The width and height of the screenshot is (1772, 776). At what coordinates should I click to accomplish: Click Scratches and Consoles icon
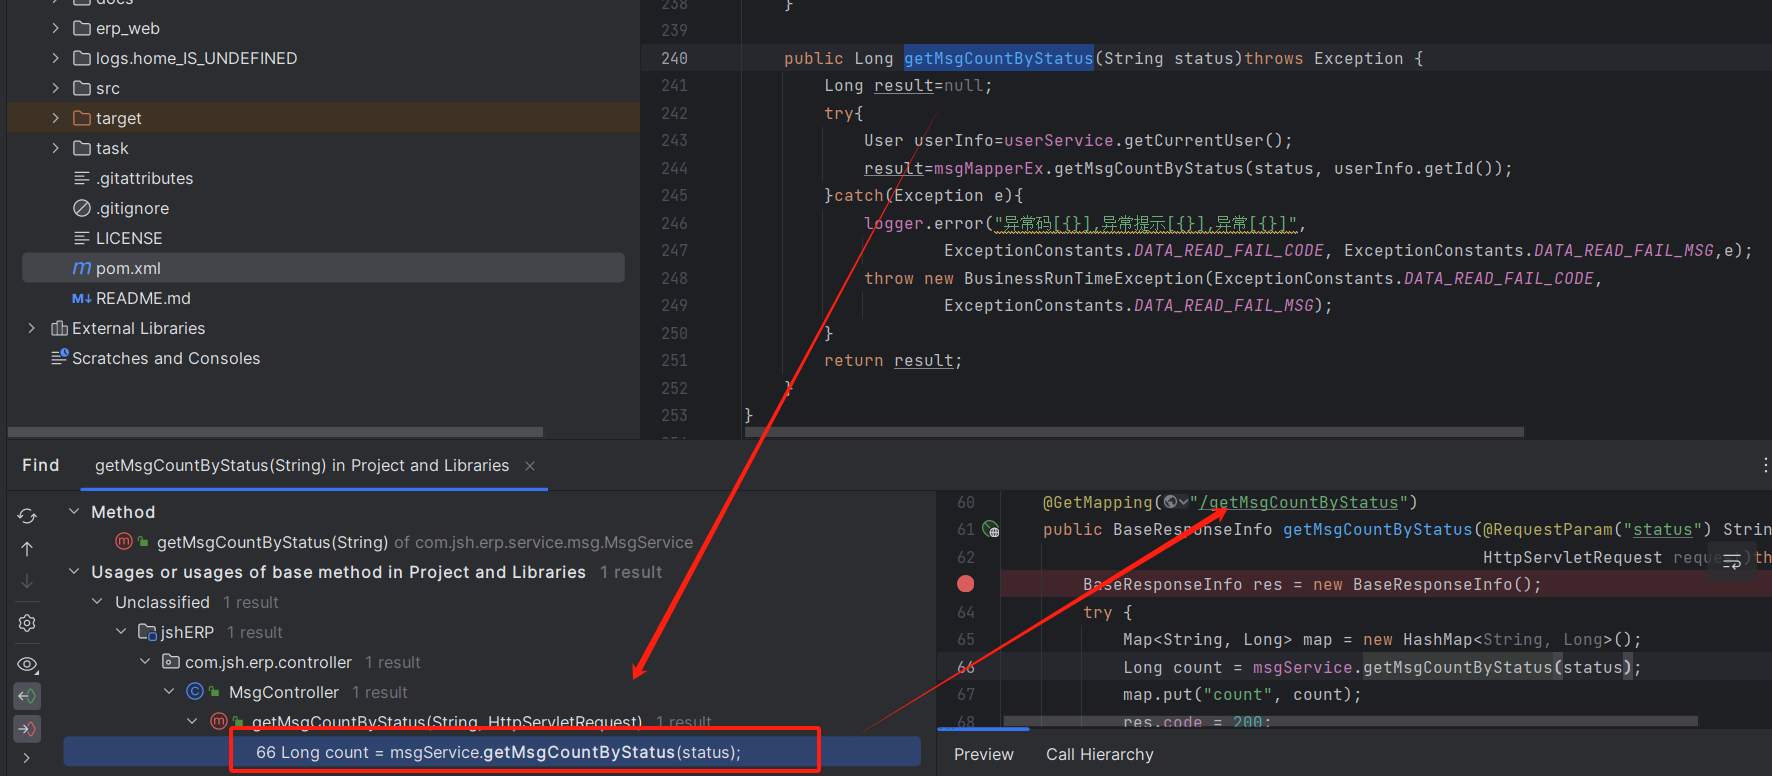[60, 357]
